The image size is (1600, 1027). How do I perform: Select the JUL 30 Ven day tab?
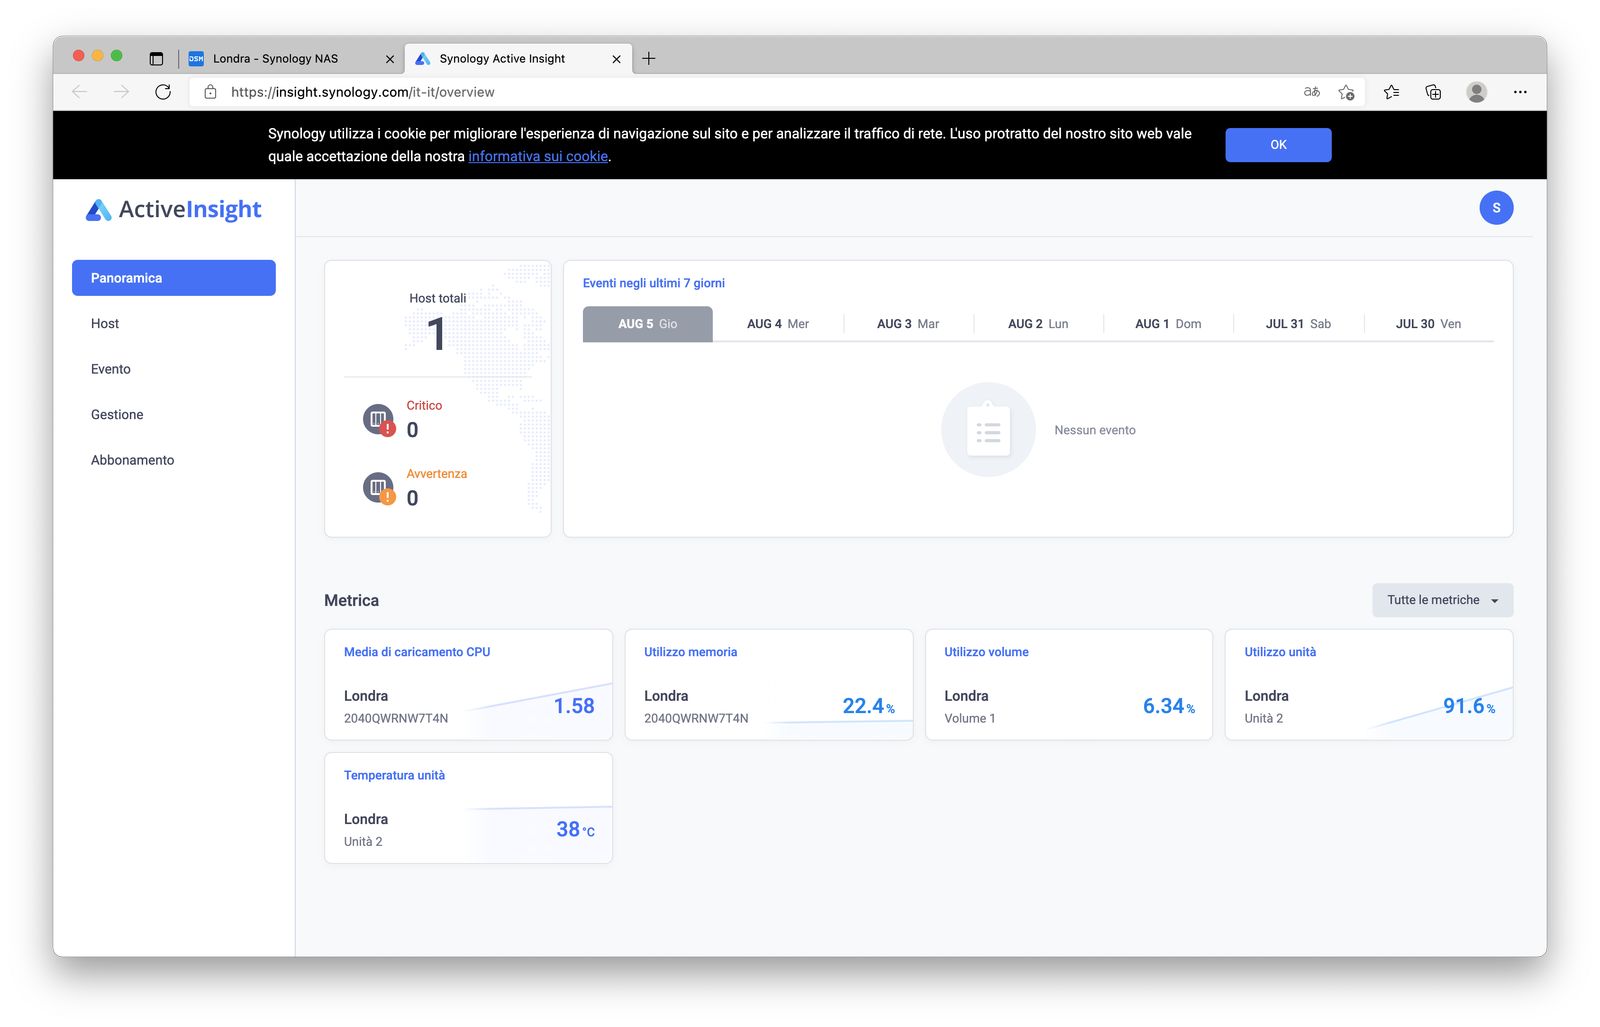click(x=1428, y=324)
